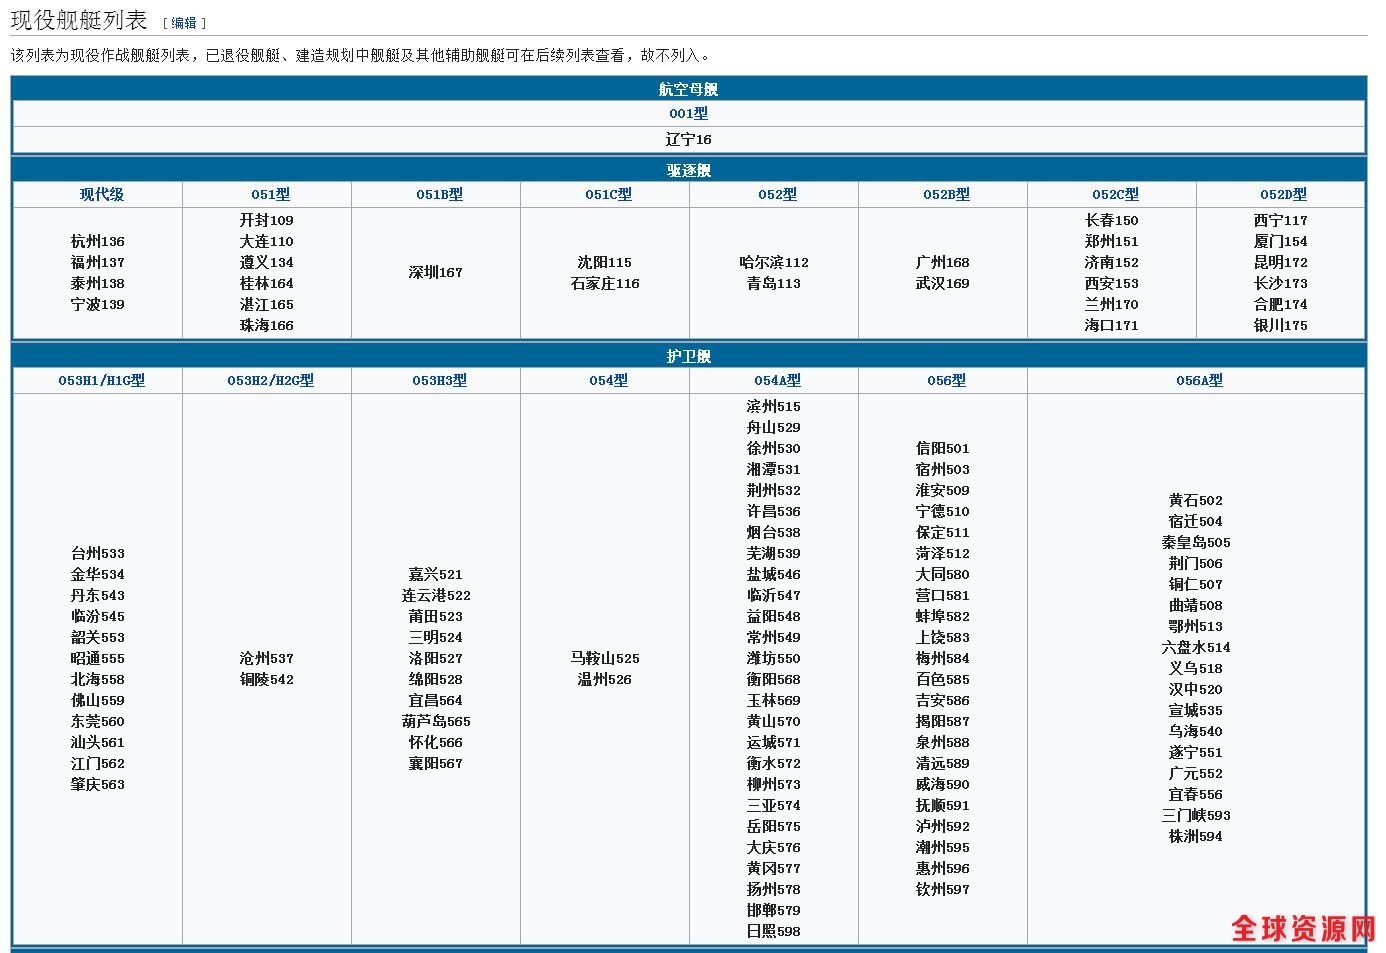1386x953 pixels.
Task: Open the 001型 carrier class link
Action: point(688,114)
